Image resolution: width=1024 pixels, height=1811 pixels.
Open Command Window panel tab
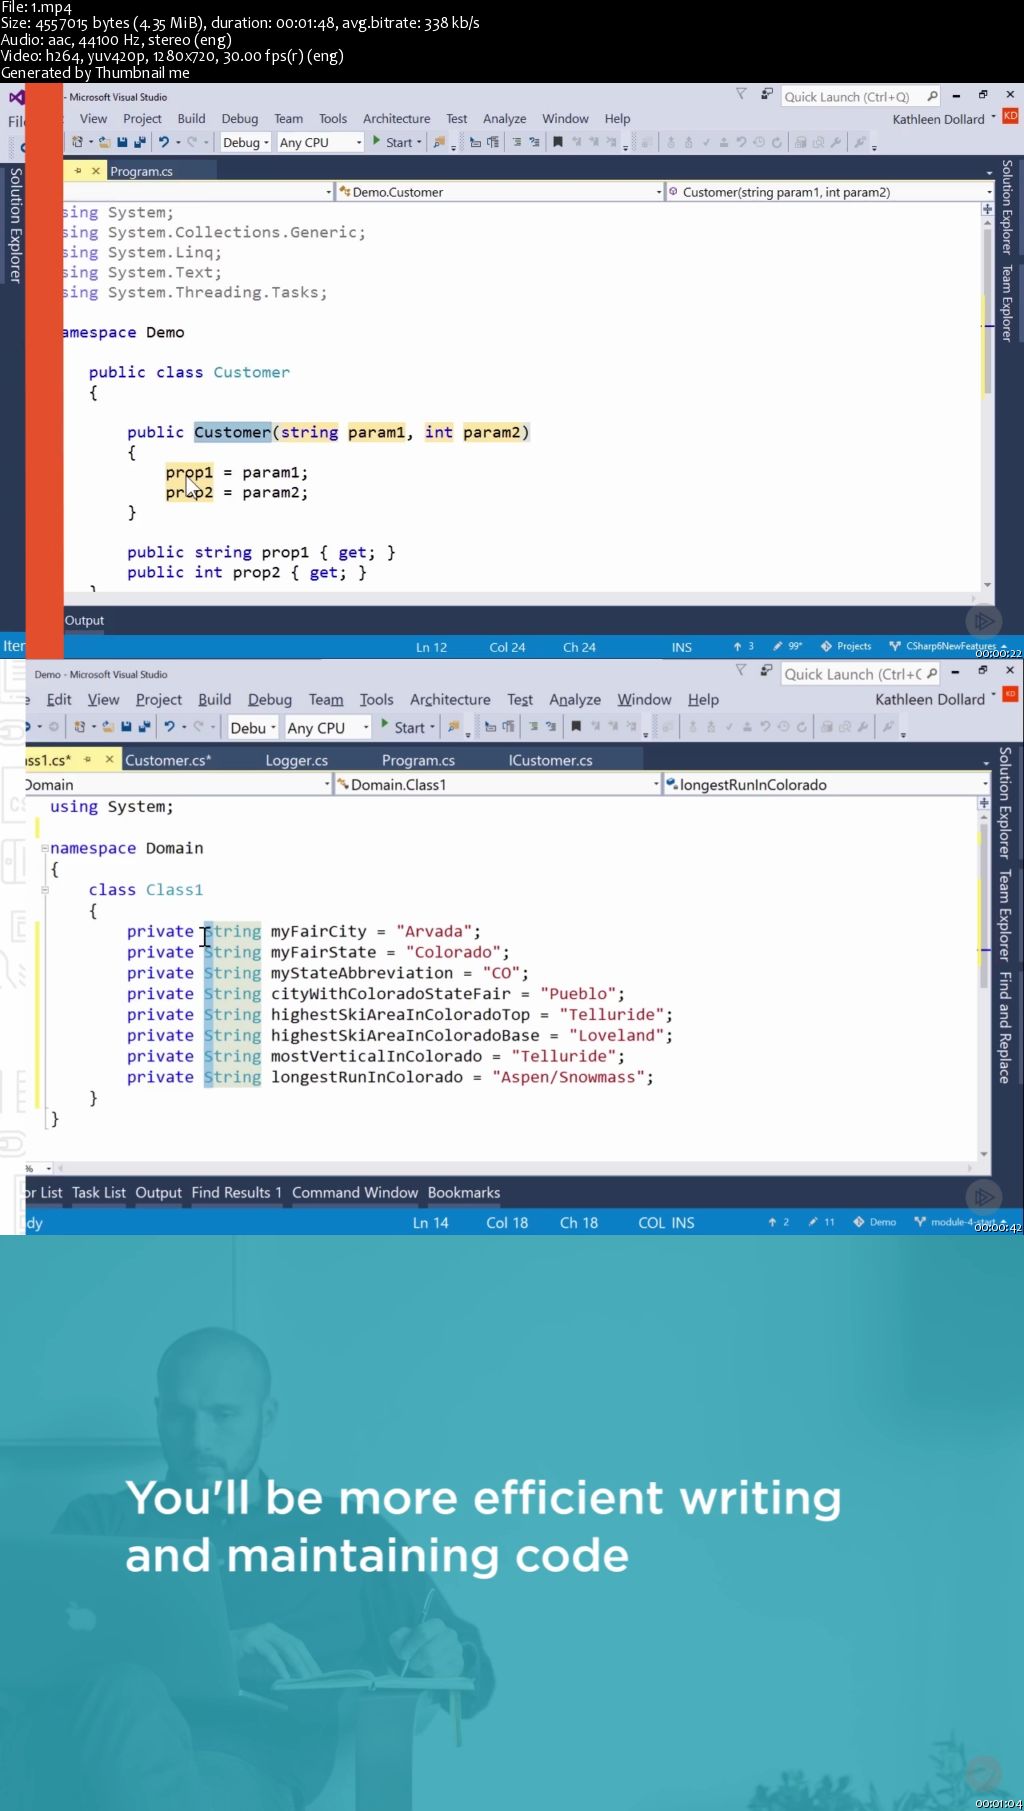[355, 1192]
